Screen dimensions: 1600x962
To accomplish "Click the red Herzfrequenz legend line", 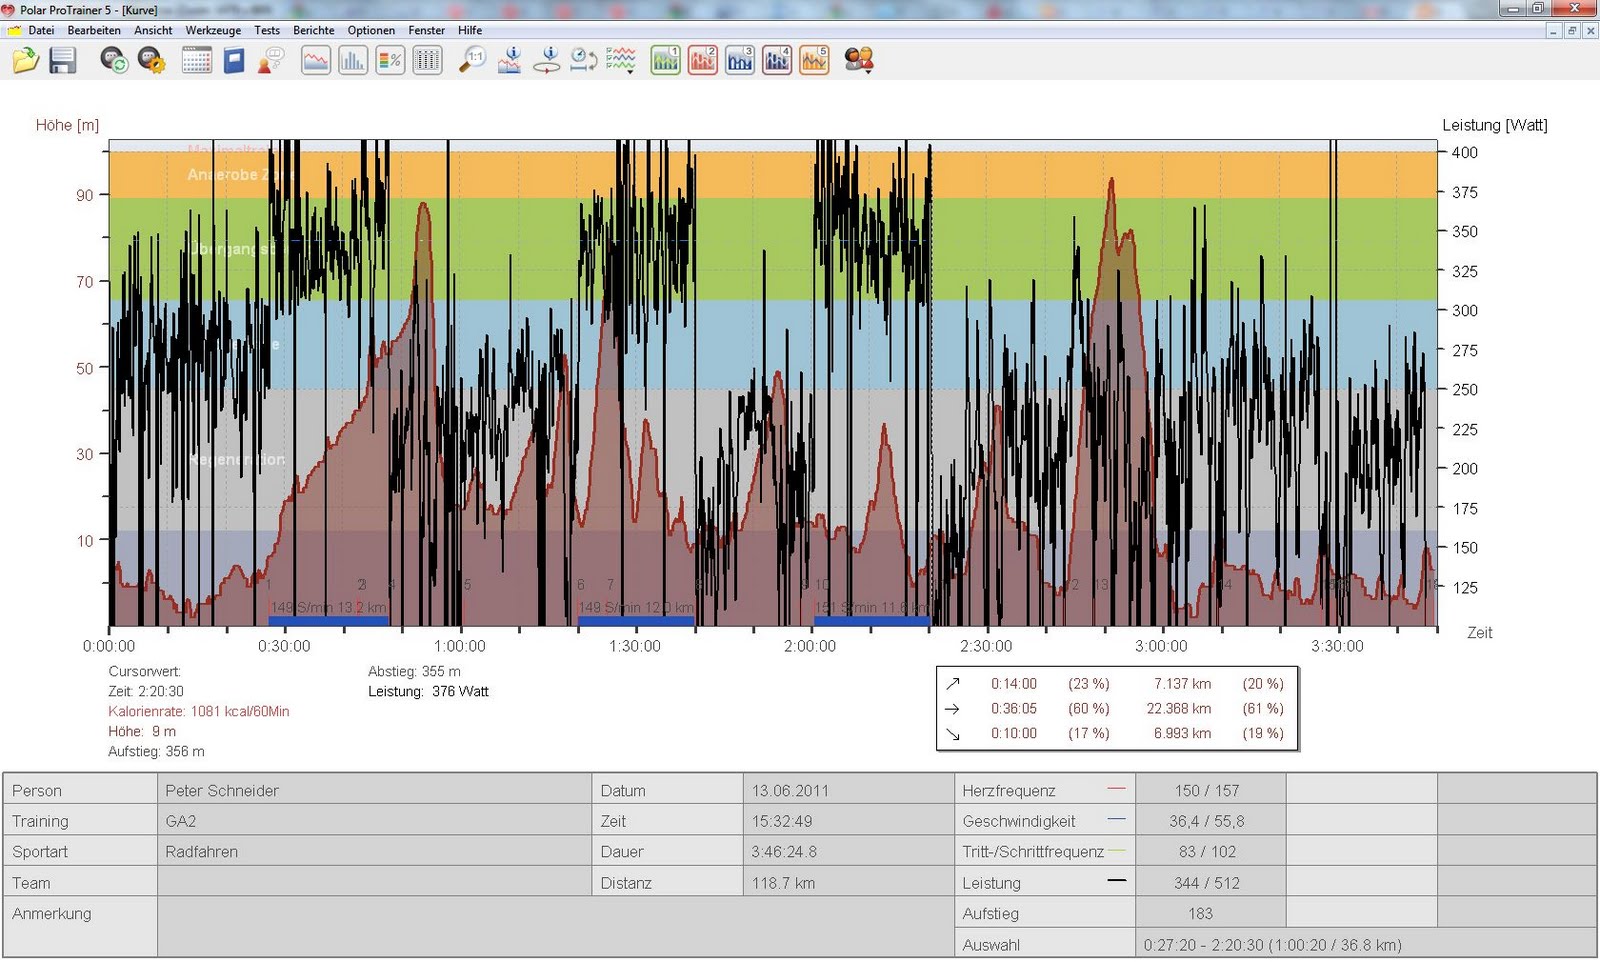I will click(x=1117, y=789).
